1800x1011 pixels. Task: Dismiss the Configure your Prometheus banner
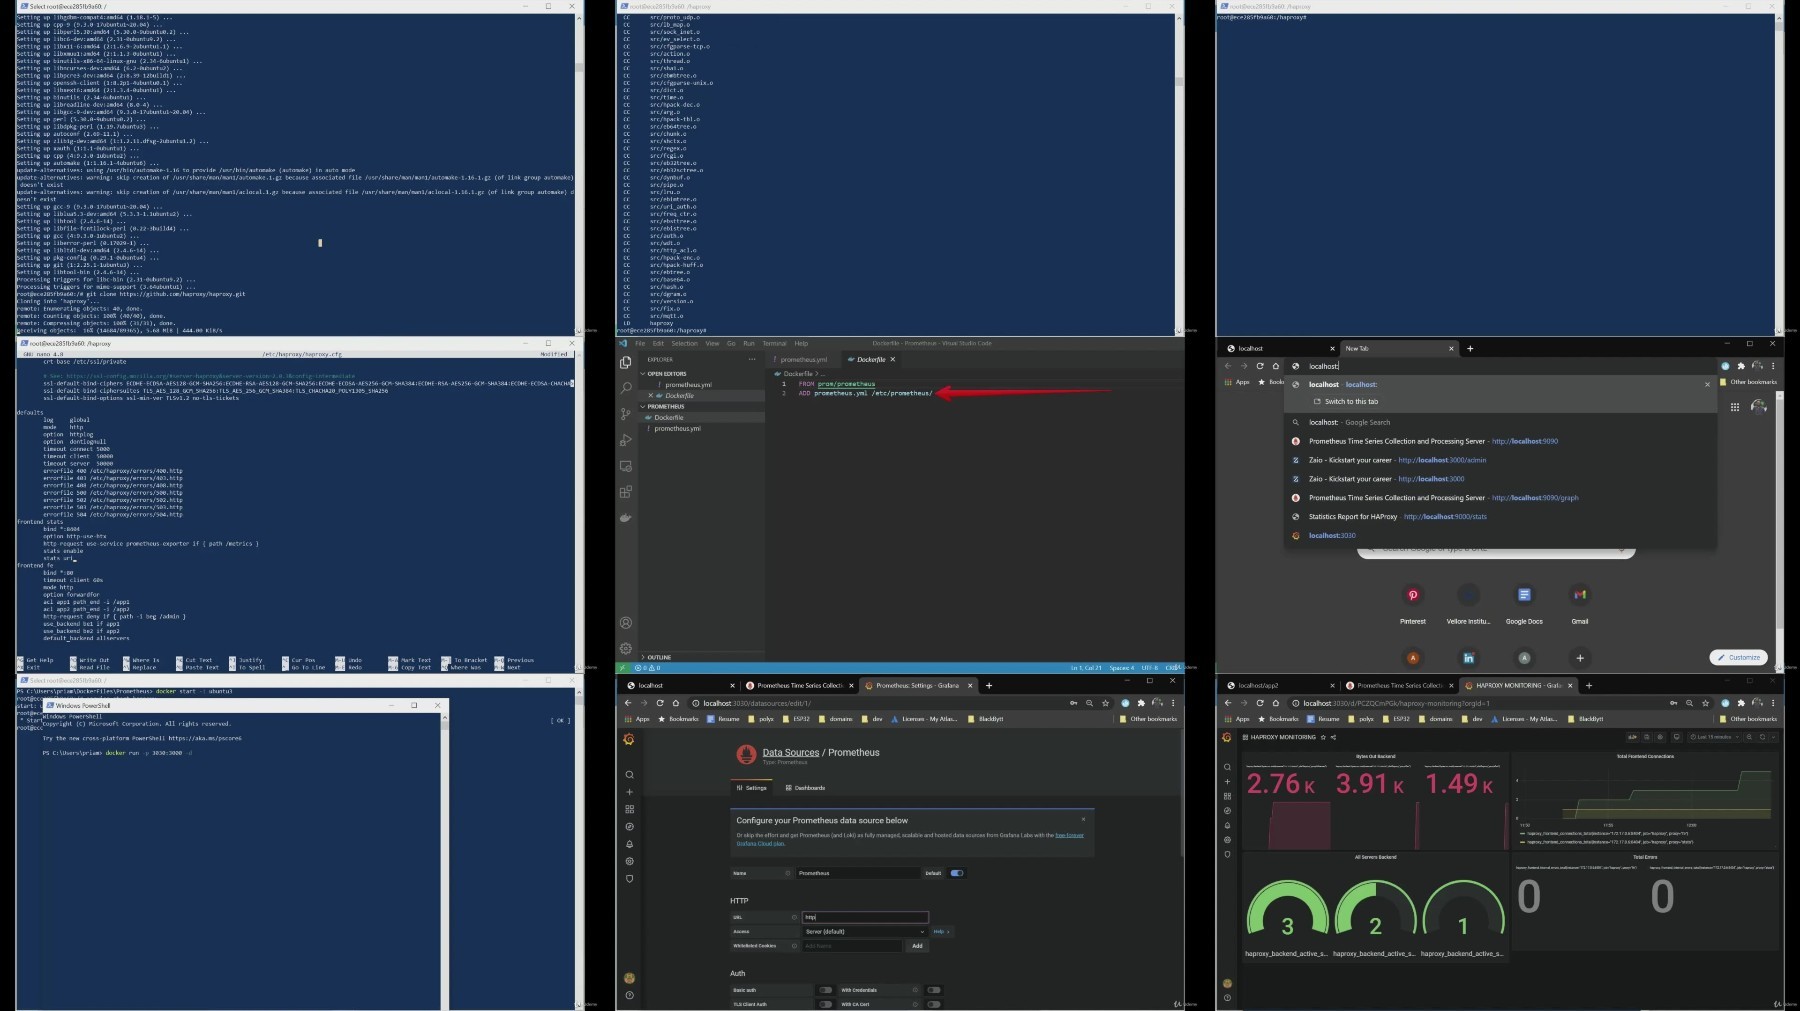1083,820
